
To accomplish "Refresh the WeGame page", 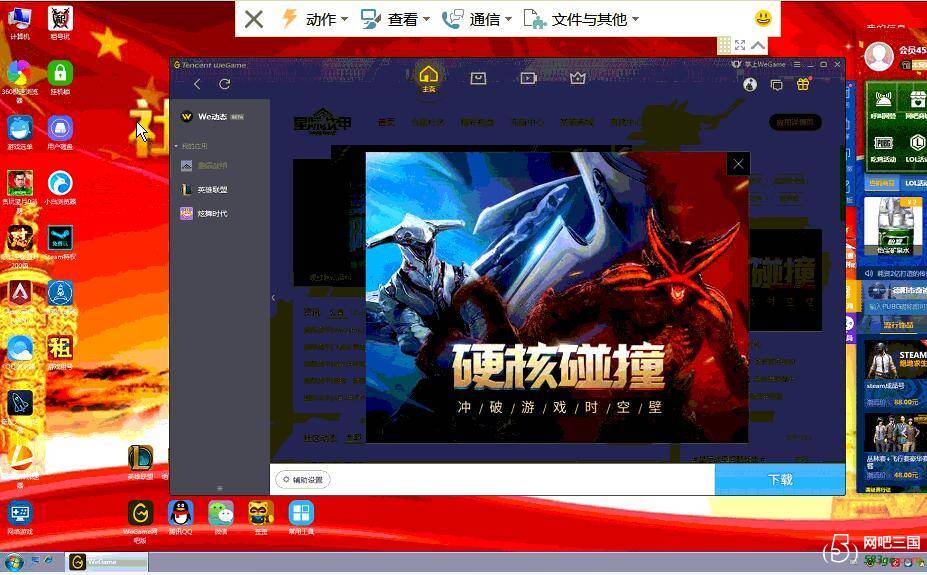I will (x=225, y=85).
